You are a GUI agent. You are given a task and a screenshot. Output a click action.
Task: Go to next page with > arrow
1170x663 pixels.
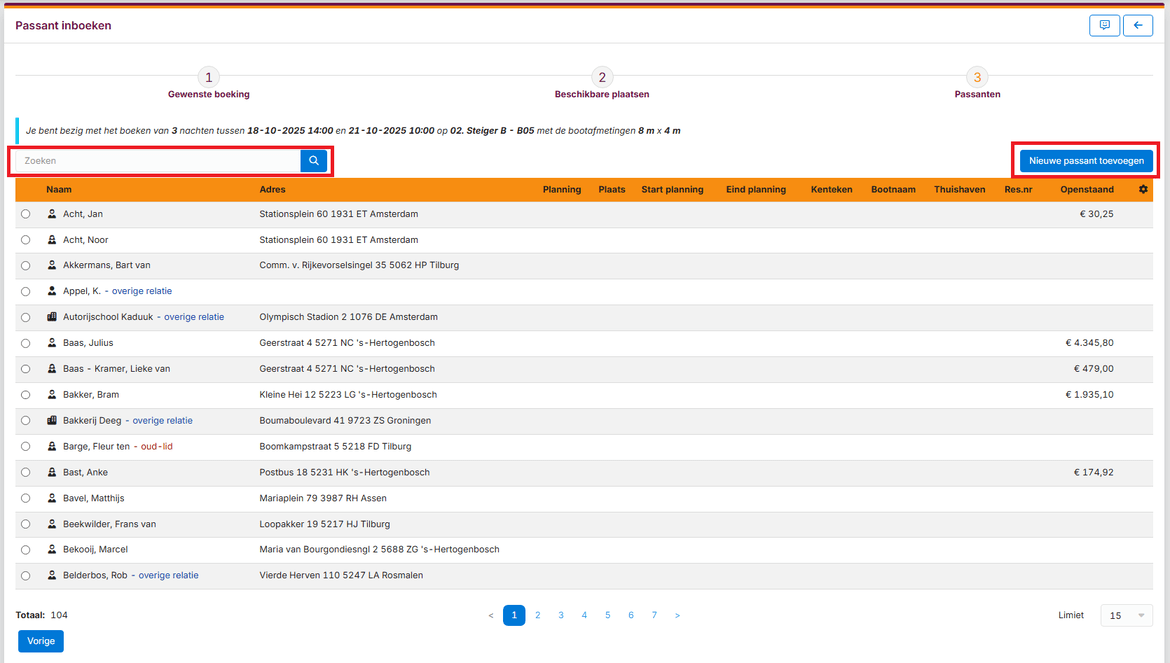coord(677,616)
